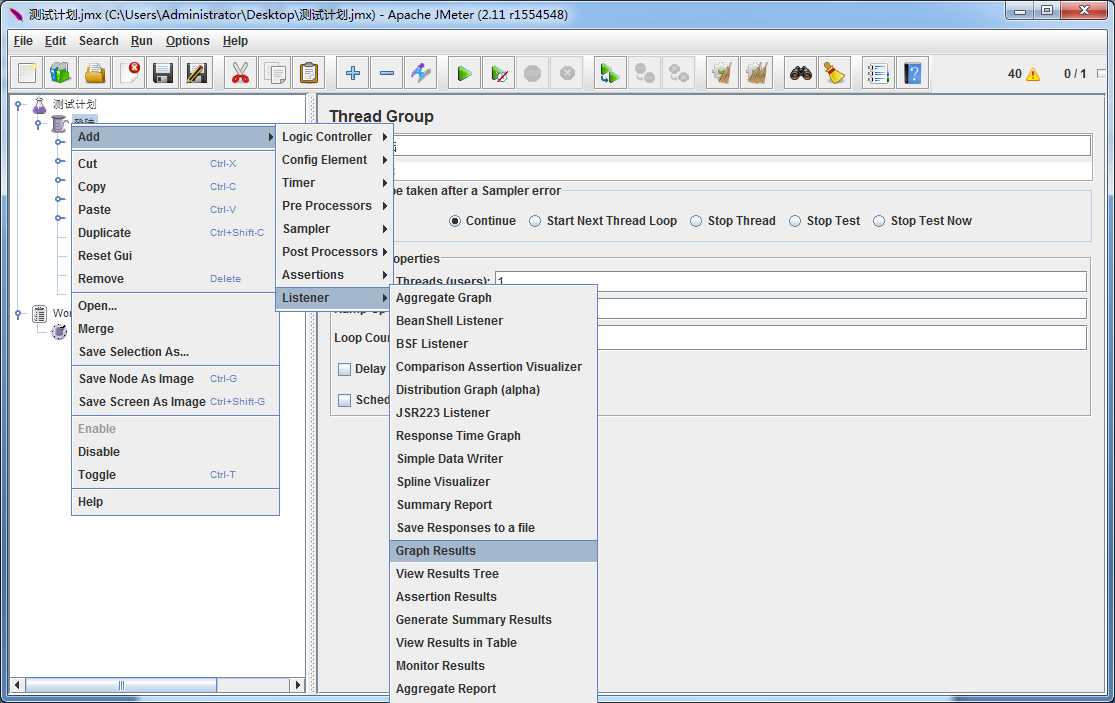Open the Options menu
The width and height of the screenshot is (1115, 703).
click(188, 41)
